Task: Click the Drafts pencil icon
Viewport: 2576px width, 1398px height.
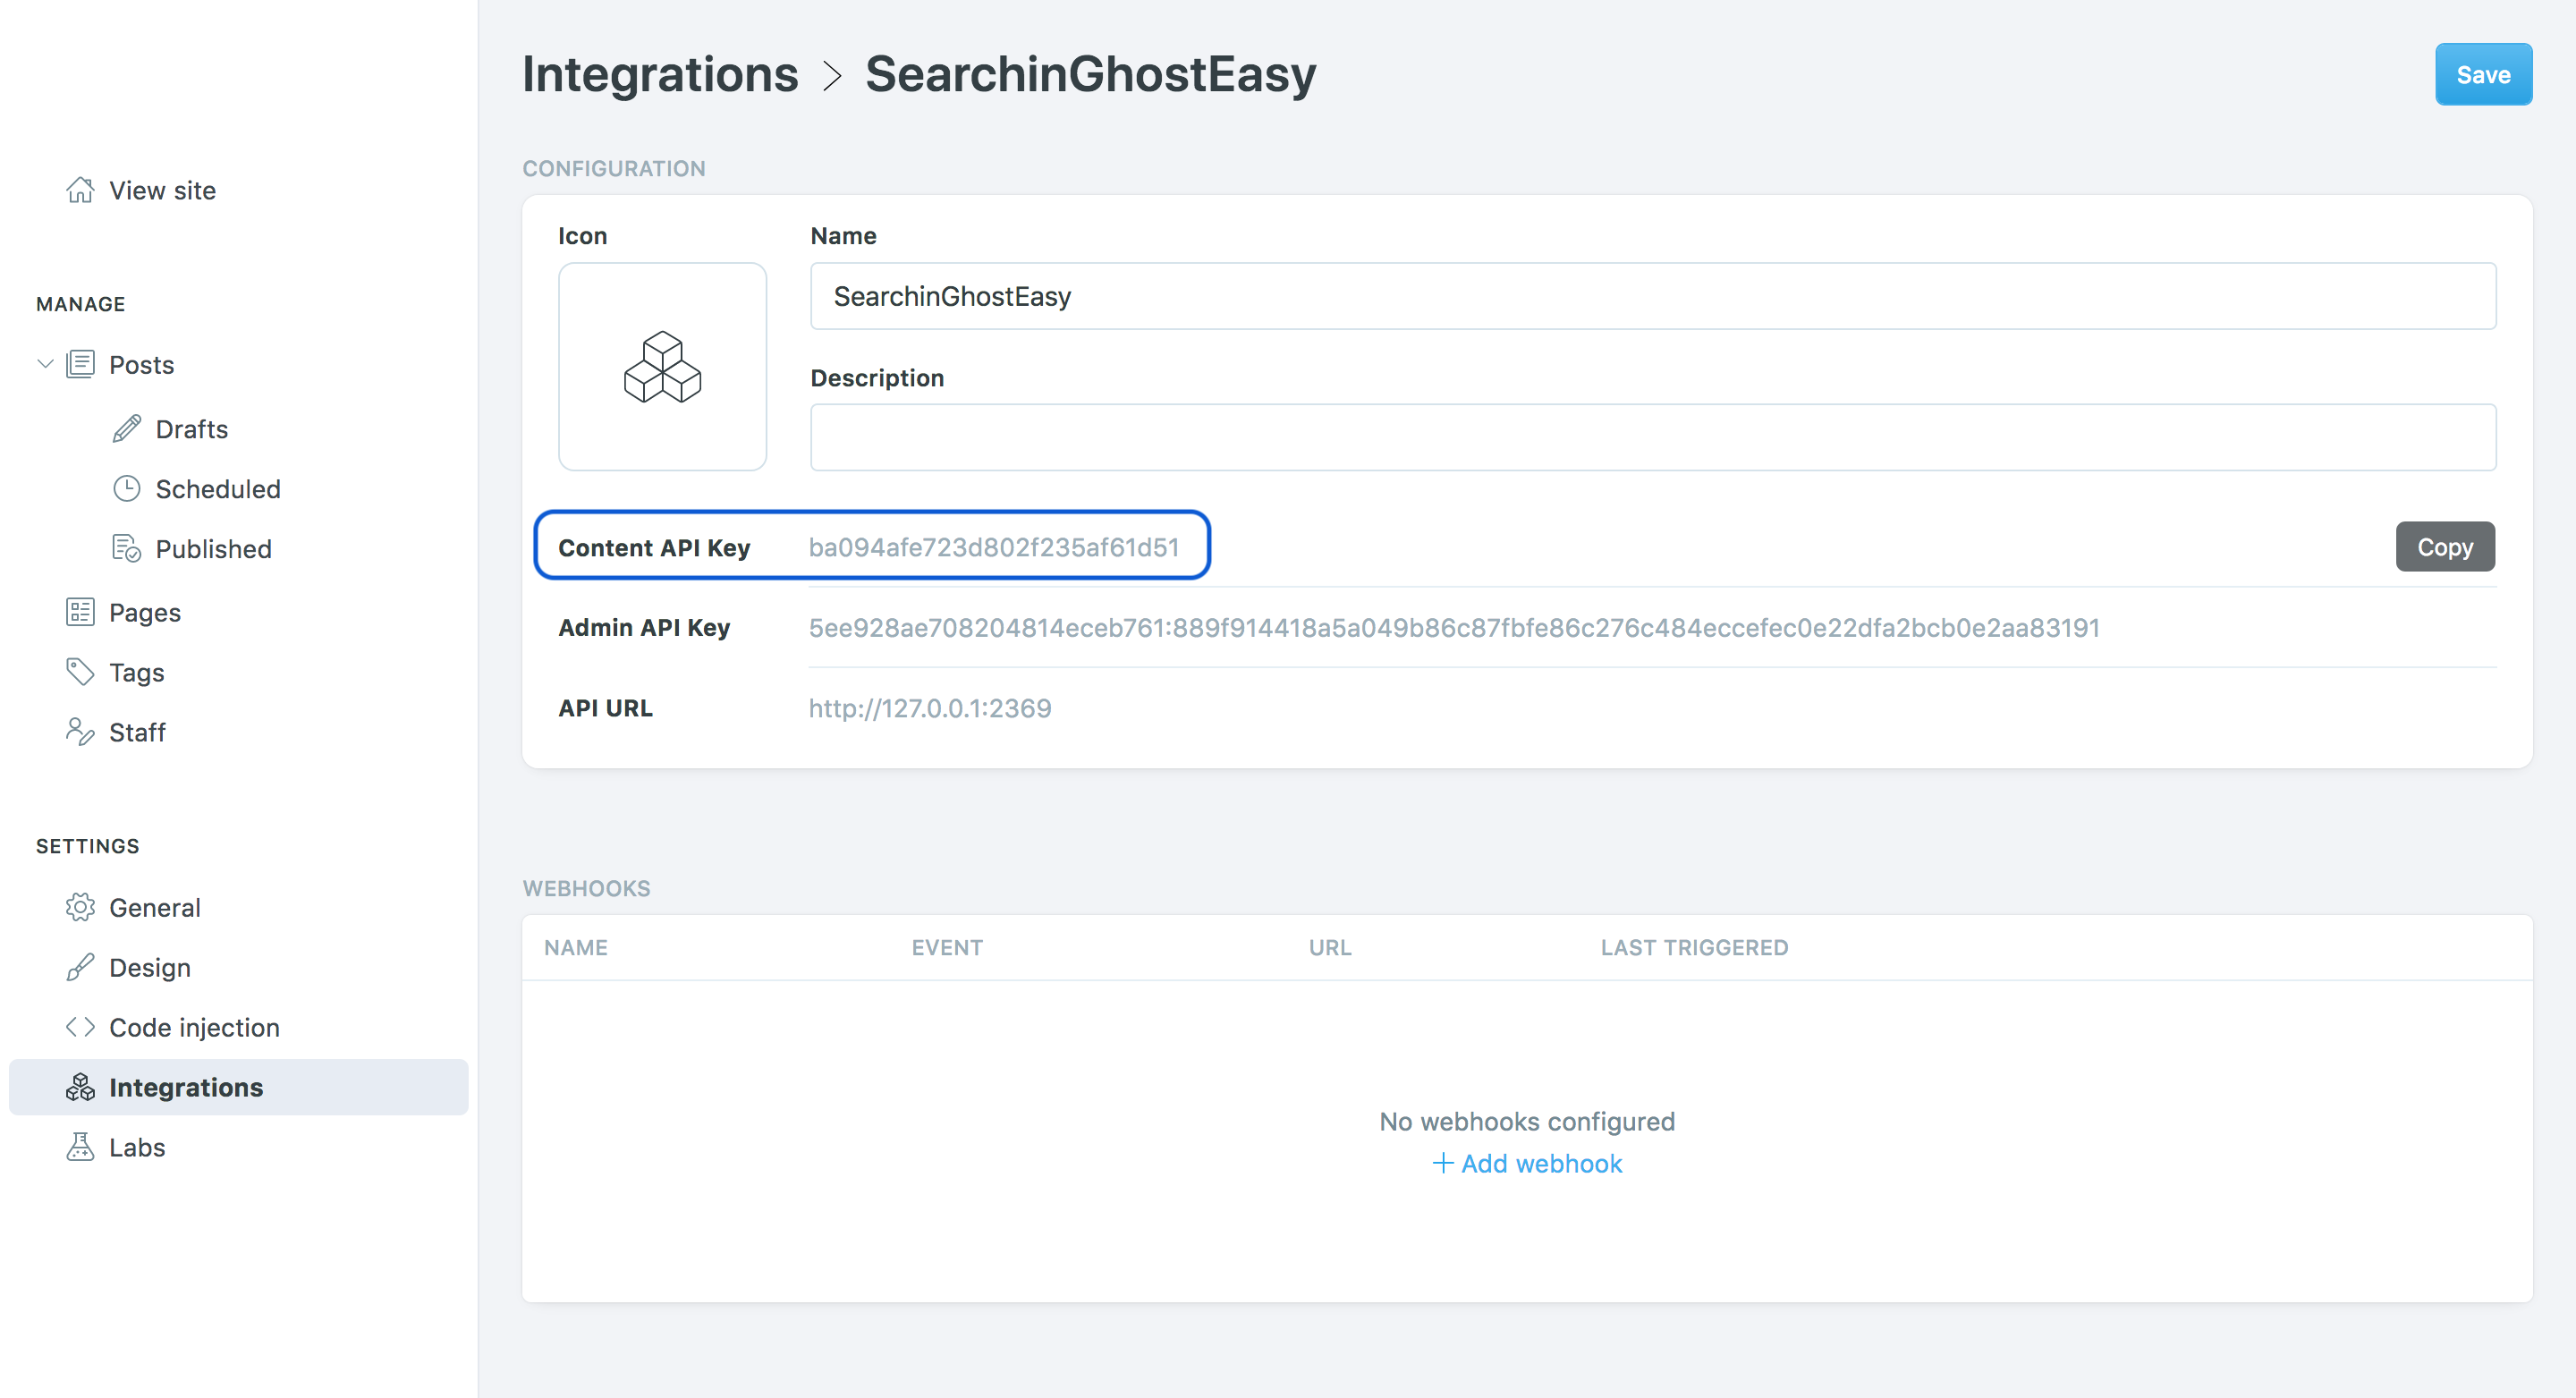Action: [x=126, y=429]
